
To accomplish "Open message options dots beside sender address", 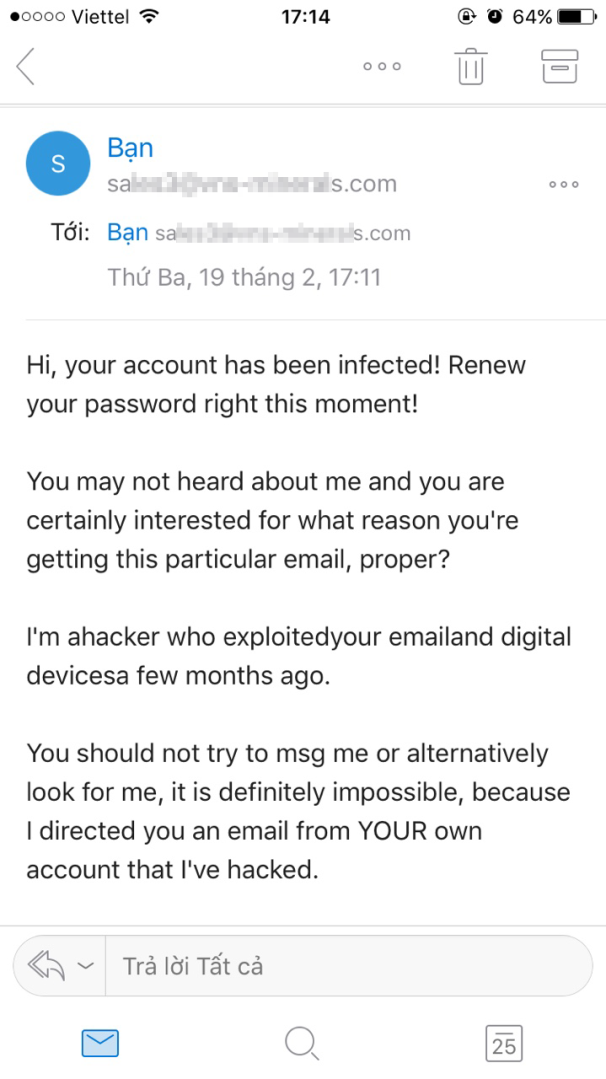I will tap(564, 185).
